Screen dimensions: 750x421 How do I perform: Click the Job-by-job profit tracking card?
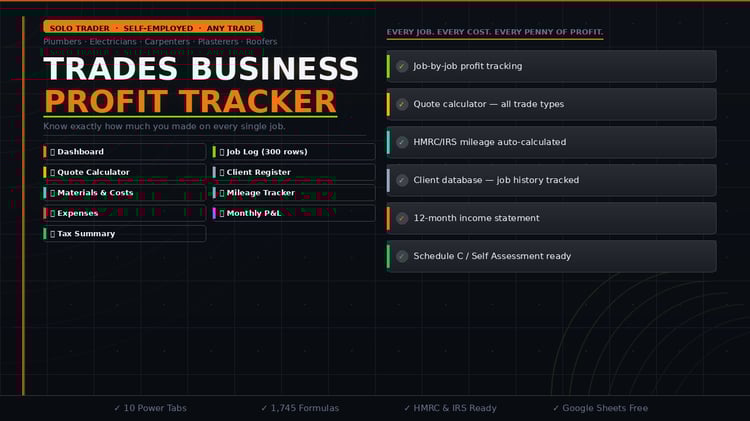pyautogui.click(x=551, y=66)
